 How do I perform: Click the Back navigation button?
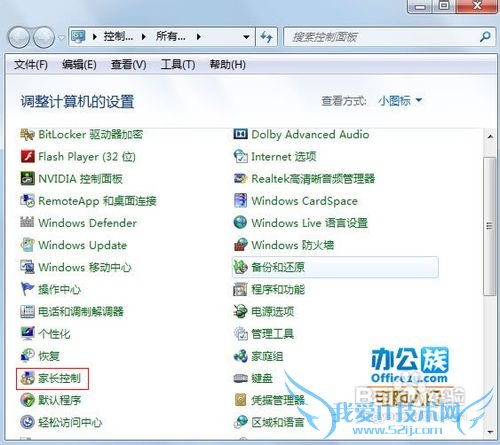[x=19, y=37]
